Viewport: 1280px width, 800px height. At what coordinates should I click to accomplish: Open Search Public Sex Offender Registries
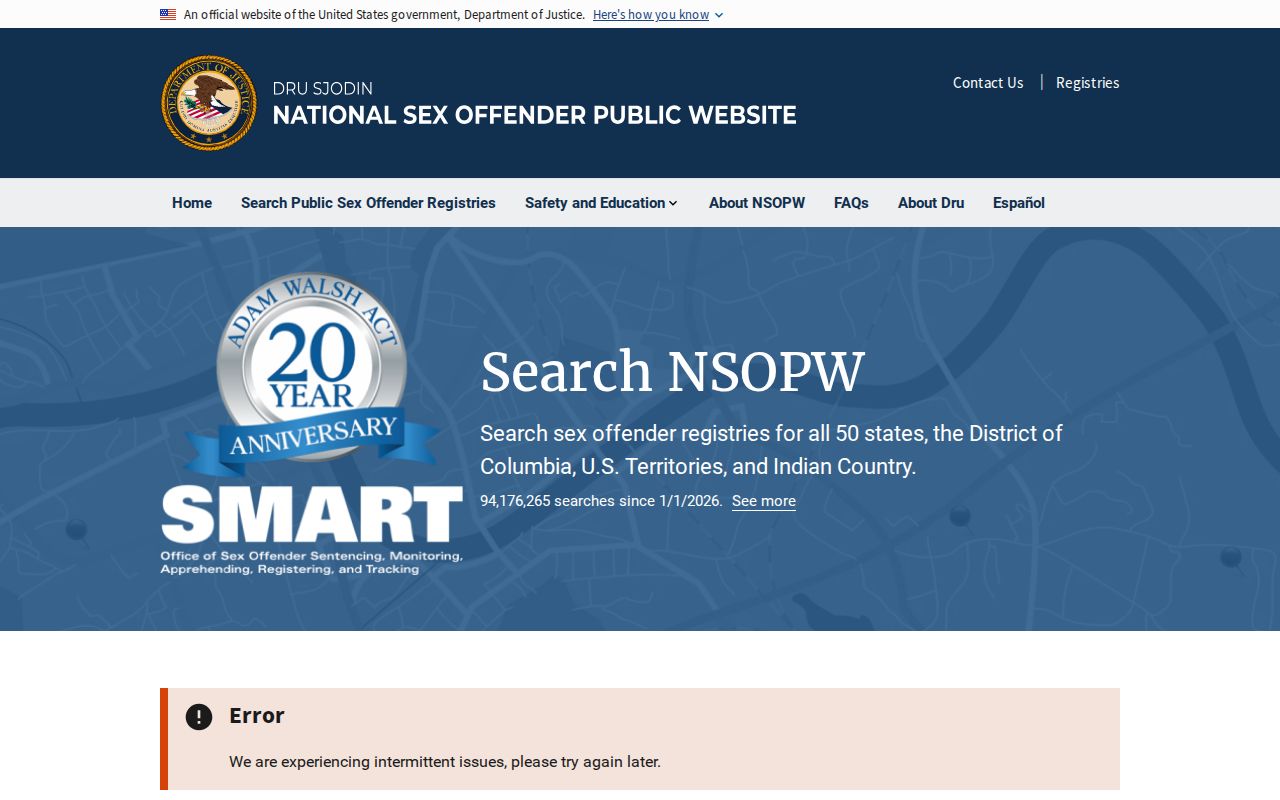[x=368, y=203]
